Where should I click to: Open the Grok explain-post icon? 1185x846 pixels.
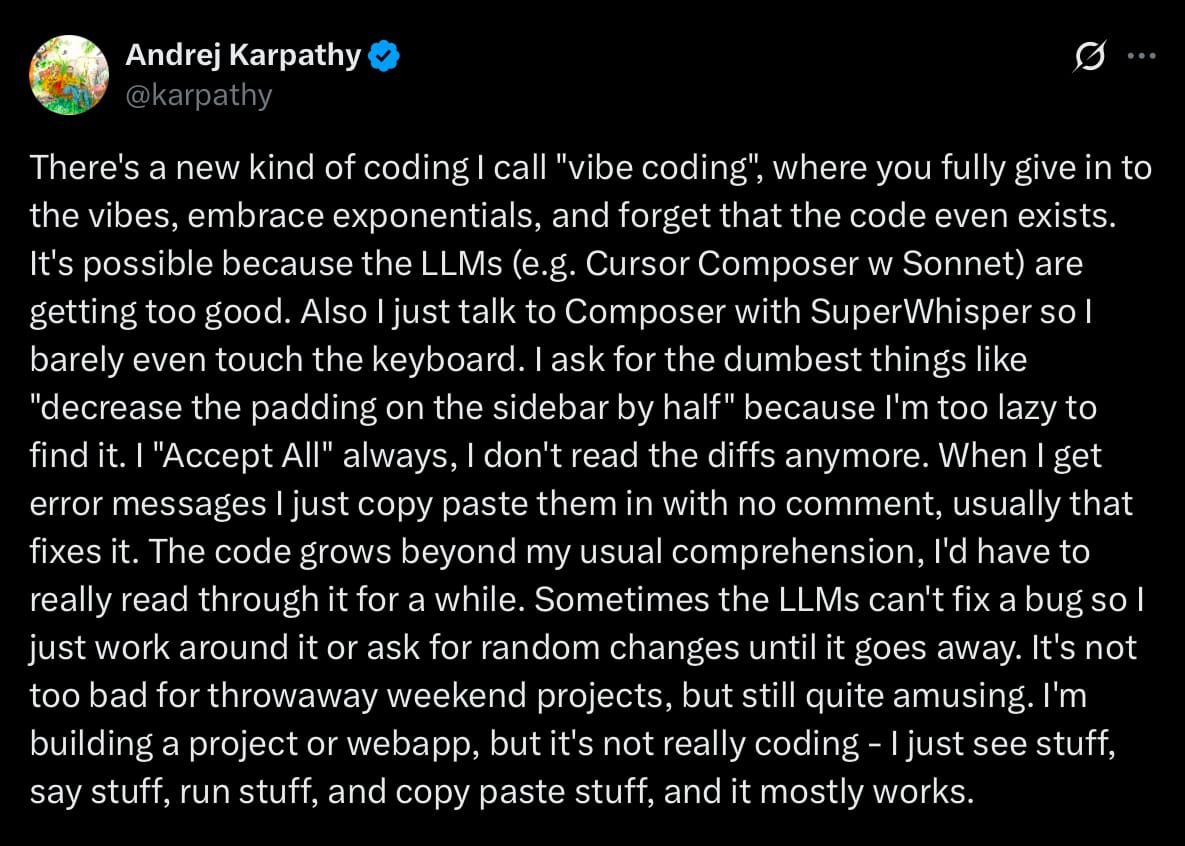1088,57
